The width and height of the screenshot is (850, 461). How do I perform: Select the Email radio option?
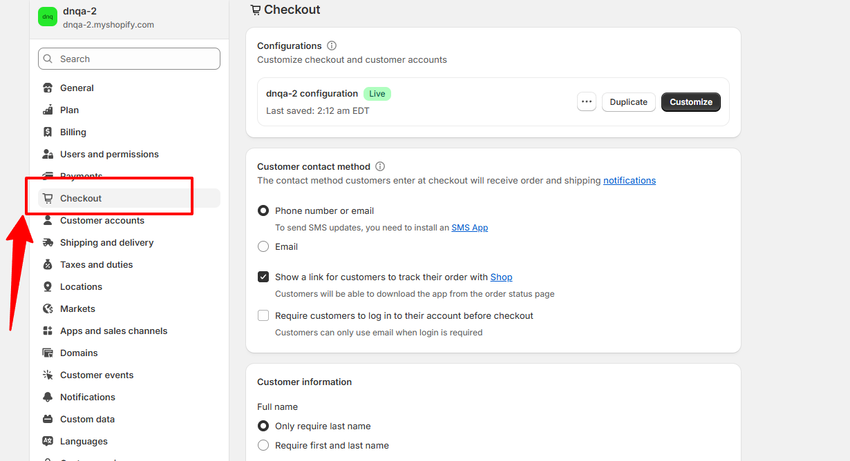[x=264, y=246]
